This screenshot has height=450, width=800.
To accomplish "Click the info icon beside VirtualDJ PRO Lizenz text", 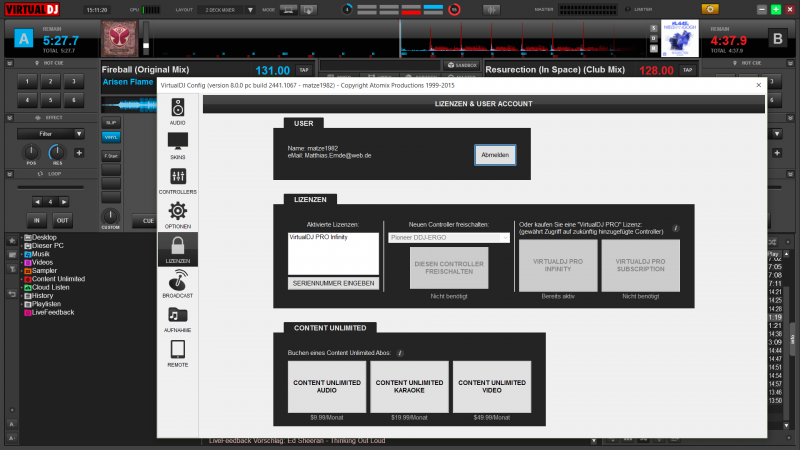I will 676,228.
